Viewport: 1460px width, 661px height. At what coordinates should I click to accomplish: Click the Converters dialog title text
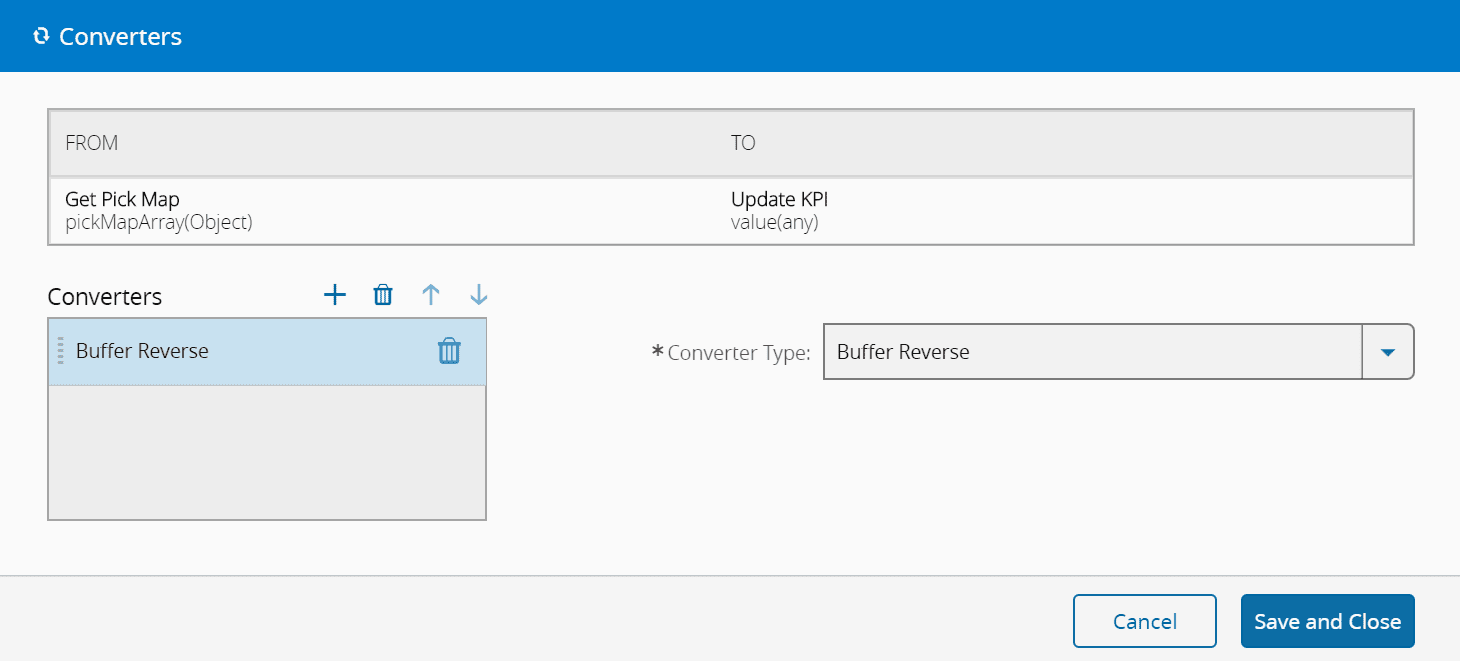(120, 37)
